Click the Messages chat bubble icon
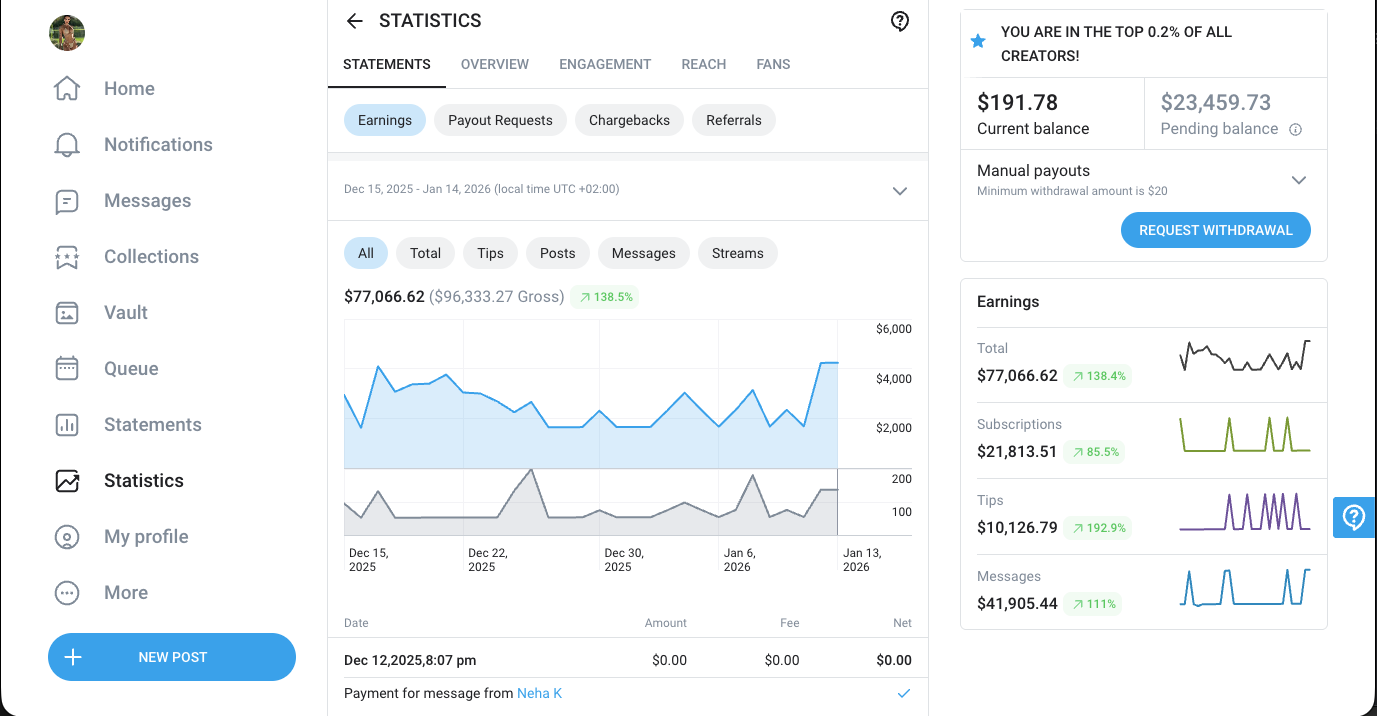The height and width of the screenshot is (716, 1377). pyautogui.click(x=67, y=200)
